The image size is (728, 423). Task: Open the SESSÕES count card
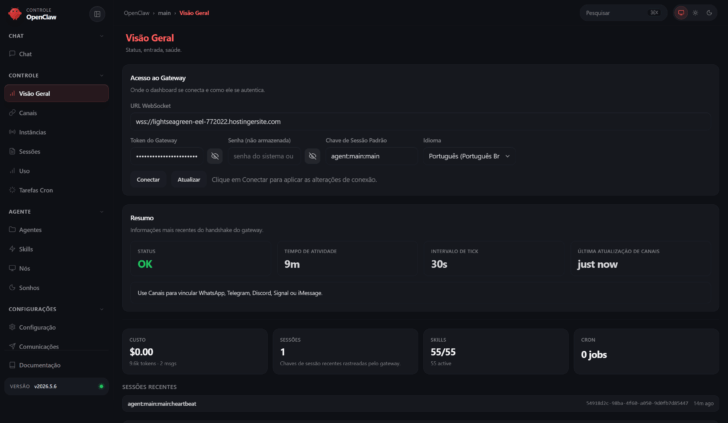(345, 351)
